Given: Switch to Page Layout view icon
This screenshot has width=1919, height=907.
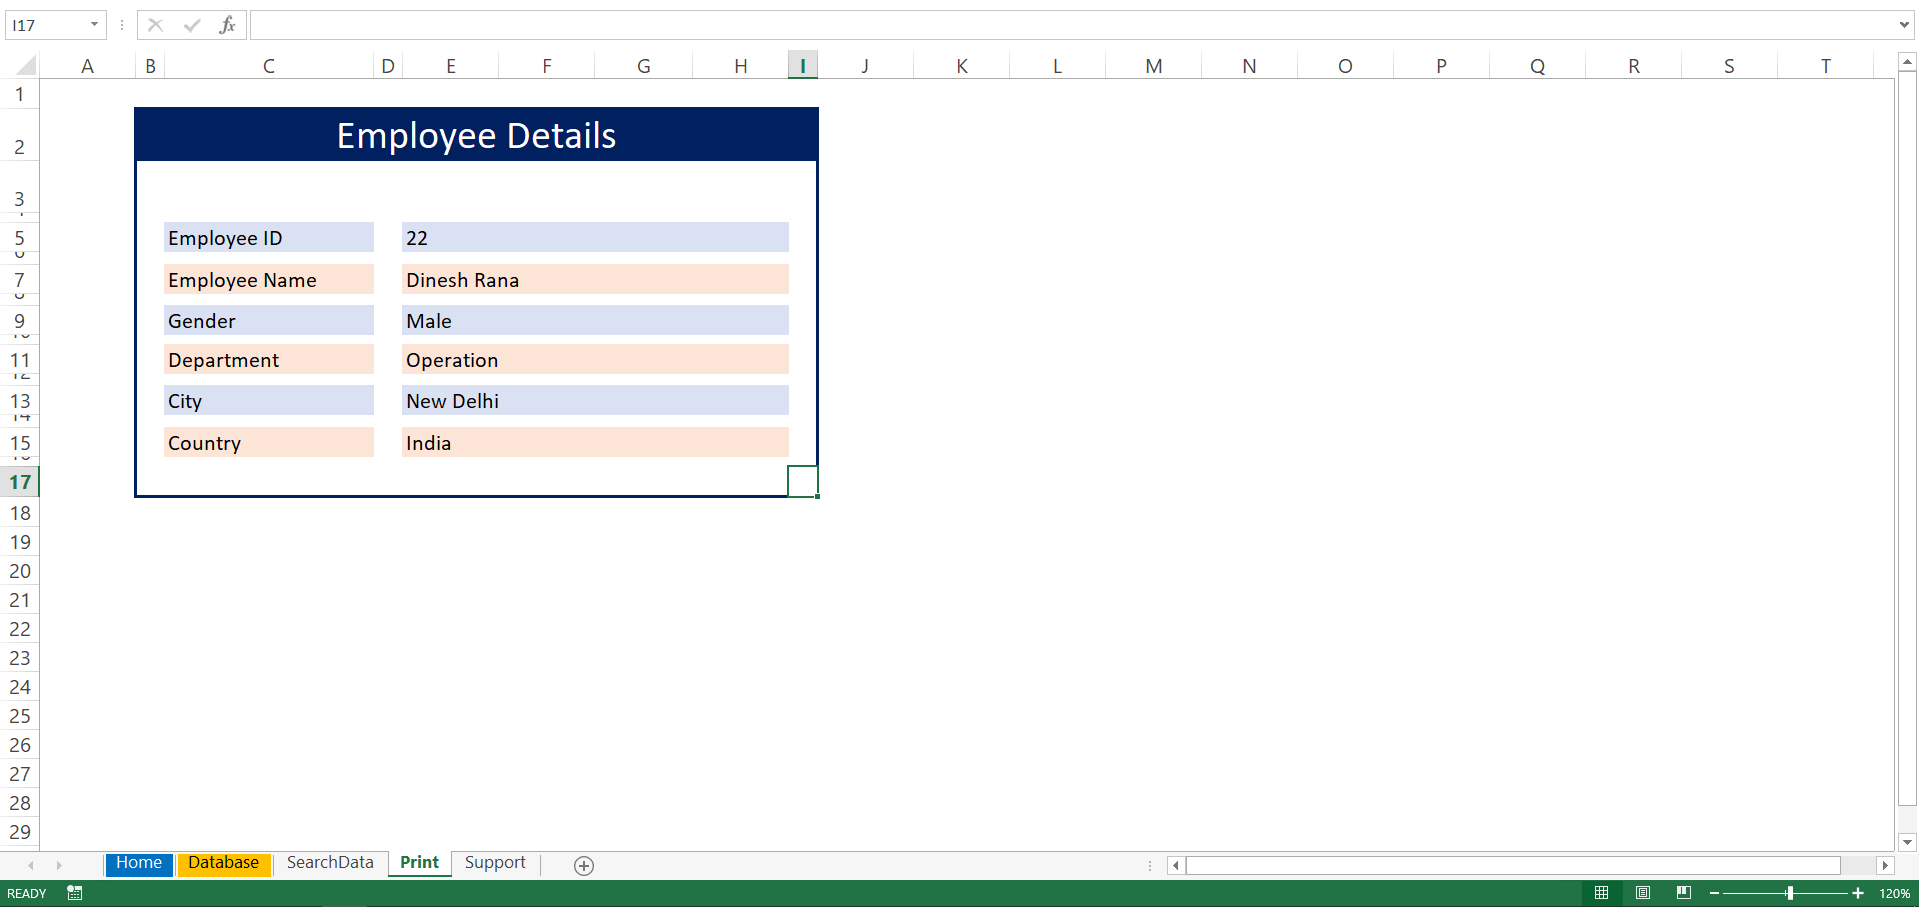Looking at the screenshot, I should 1643,893.
